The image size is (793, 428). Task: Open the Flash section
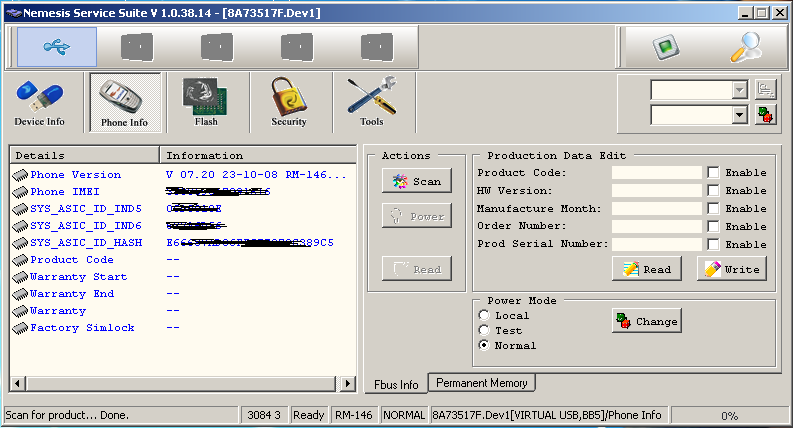(x=206, y=103)
